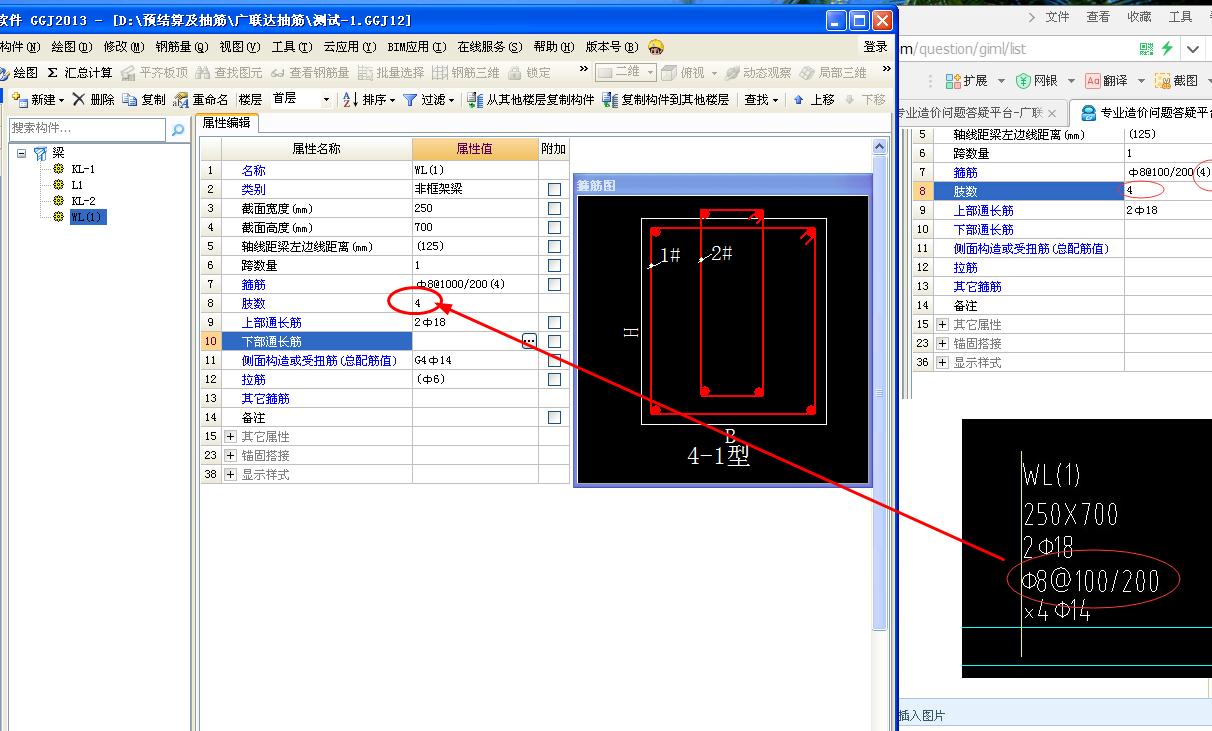Screen dimensions: 1212x731
Task: Open the 钢筋量(Q) menu
Action: [x=182, y=47]
